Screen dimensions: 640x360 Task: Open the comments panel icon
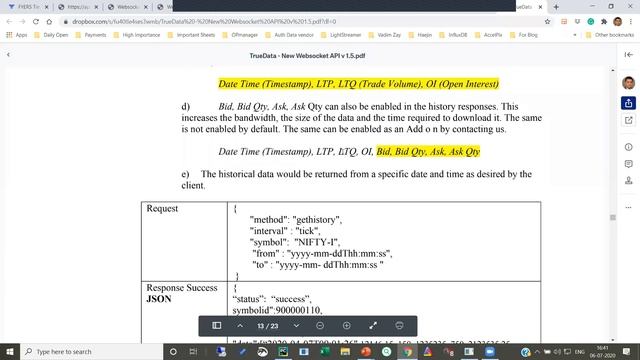point(629,164)
